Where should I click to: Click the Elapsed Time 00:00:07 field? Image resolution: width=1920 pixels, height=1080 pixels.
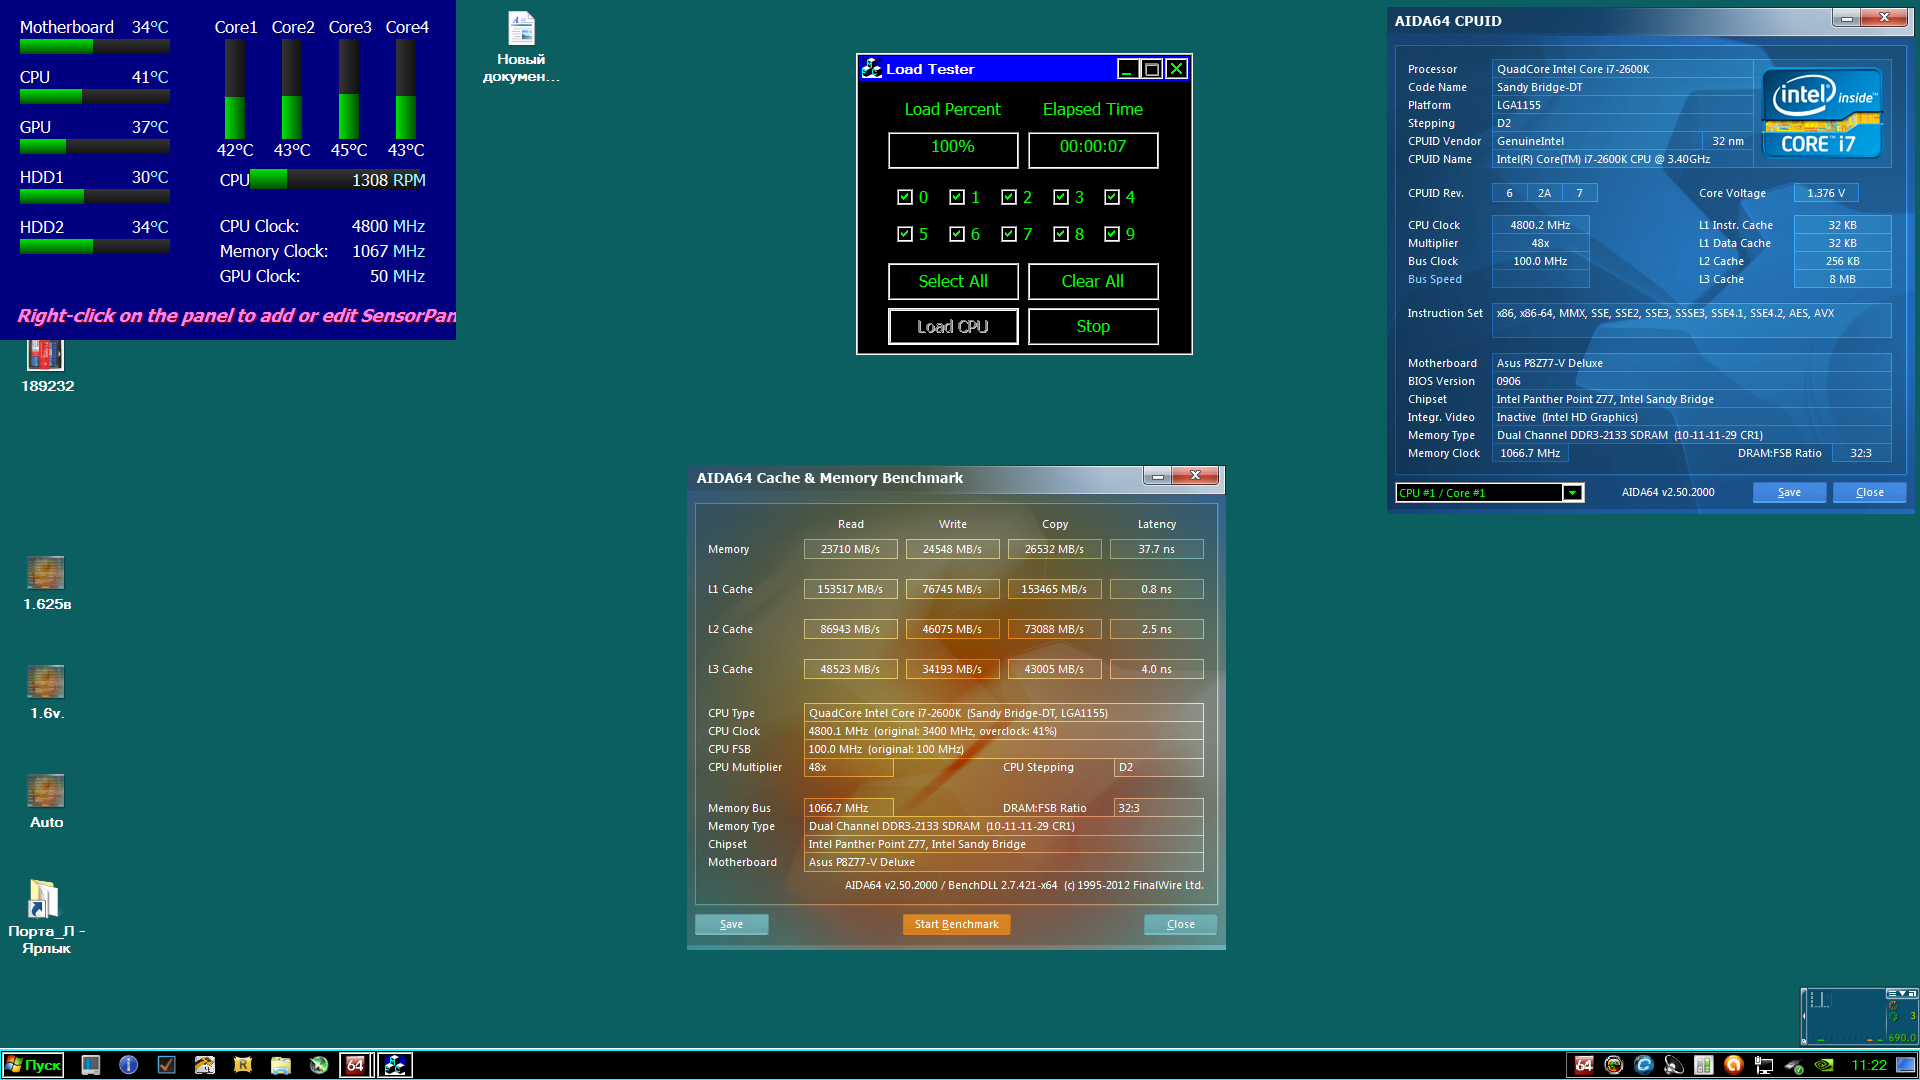pyautogui.click(x=1093, y=150)
